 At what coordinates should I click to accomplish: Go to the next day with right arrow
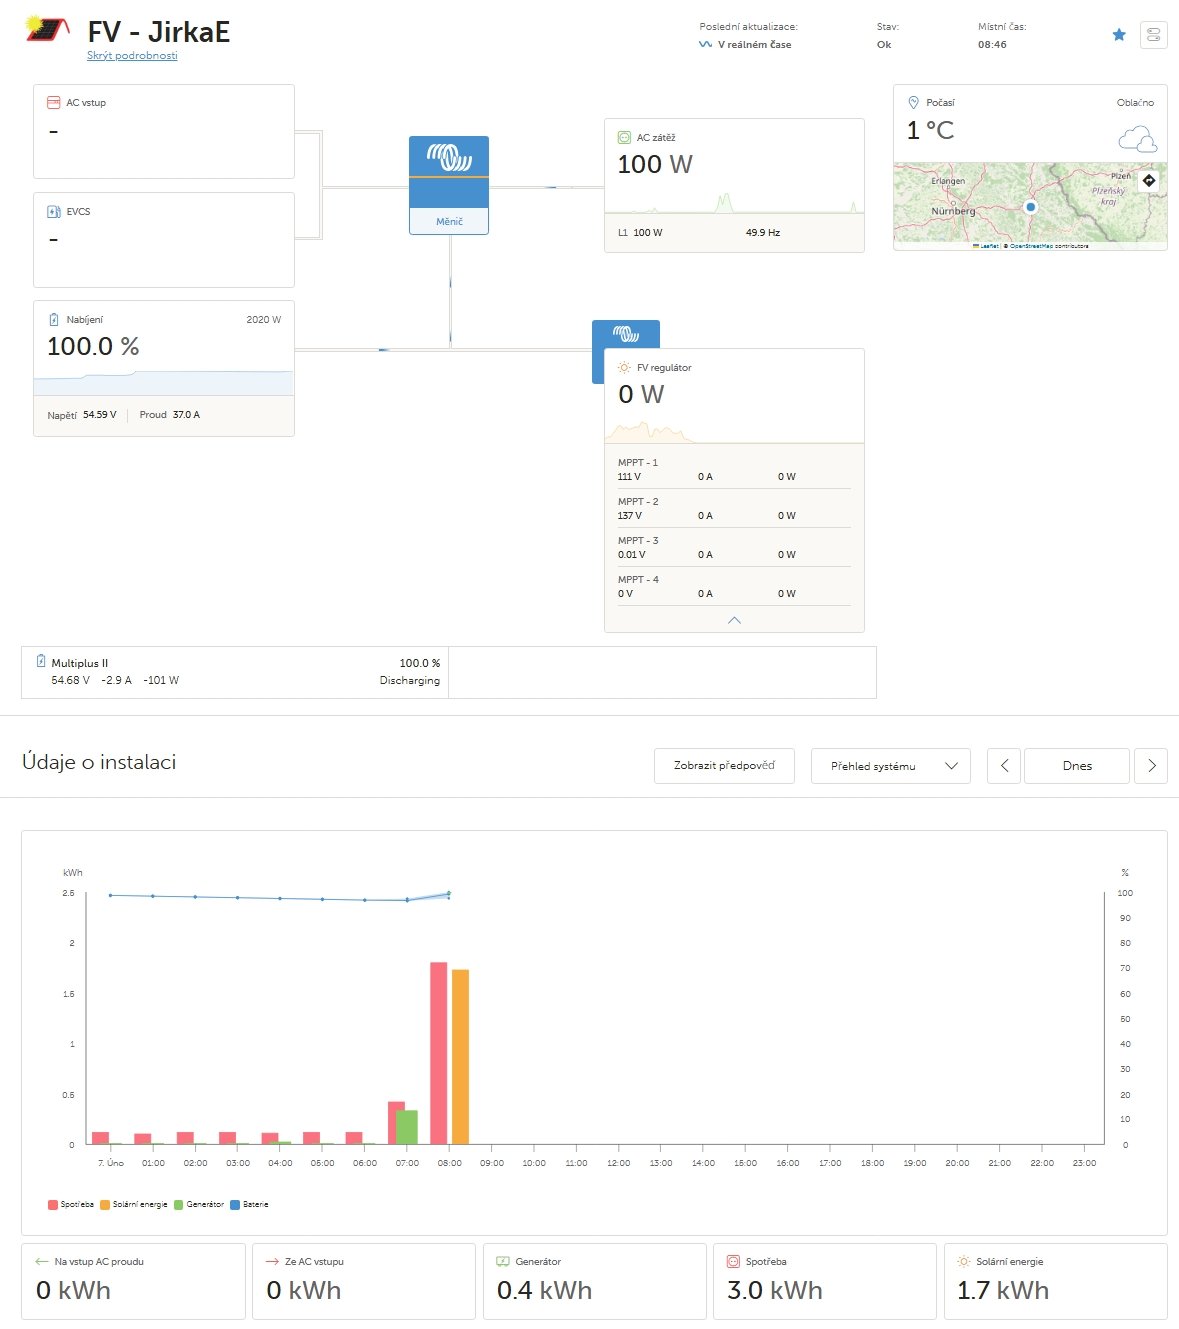[1151, 766]
